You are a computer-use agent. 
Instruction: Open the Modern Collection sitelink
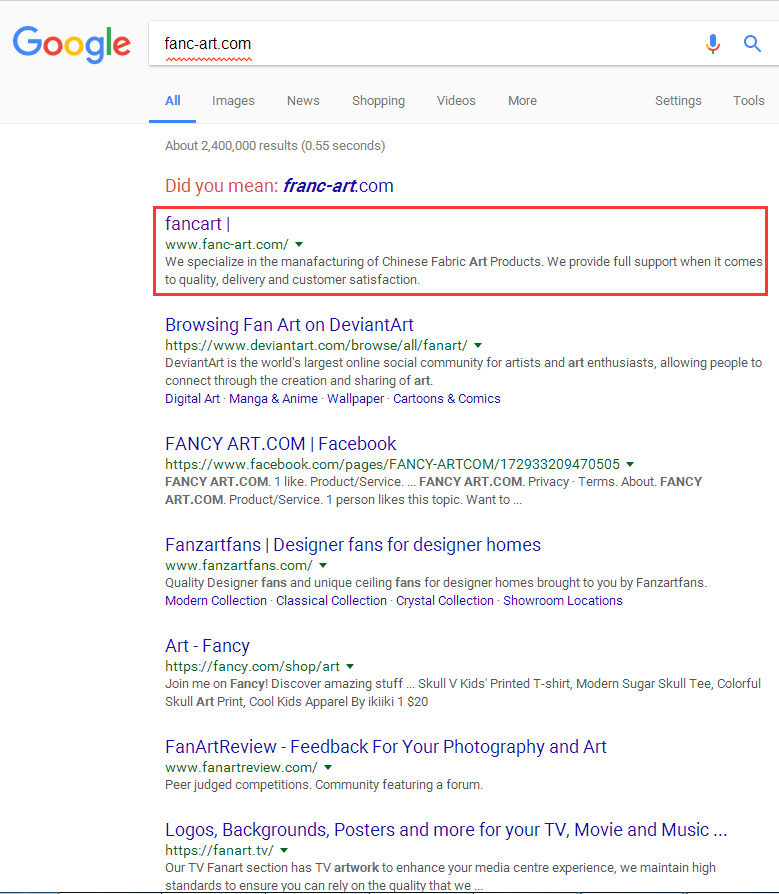point(216,601)
